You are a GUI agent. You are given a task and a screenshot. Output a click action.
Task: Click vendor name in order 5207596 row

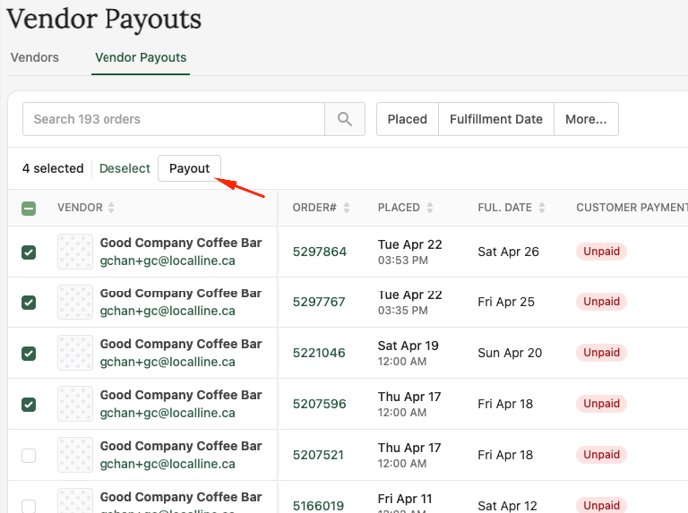[x=181, y=395]
